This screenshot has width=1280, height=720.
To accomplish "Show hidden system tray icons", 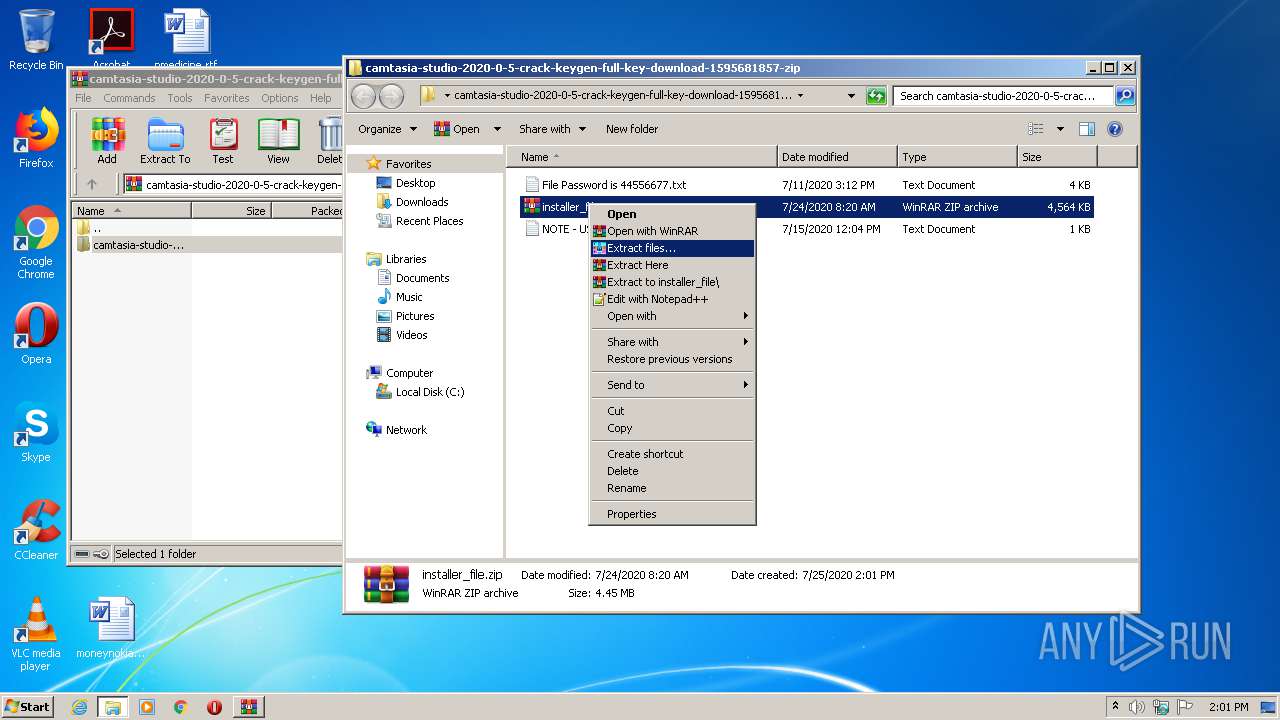I will click(1113, 707).
